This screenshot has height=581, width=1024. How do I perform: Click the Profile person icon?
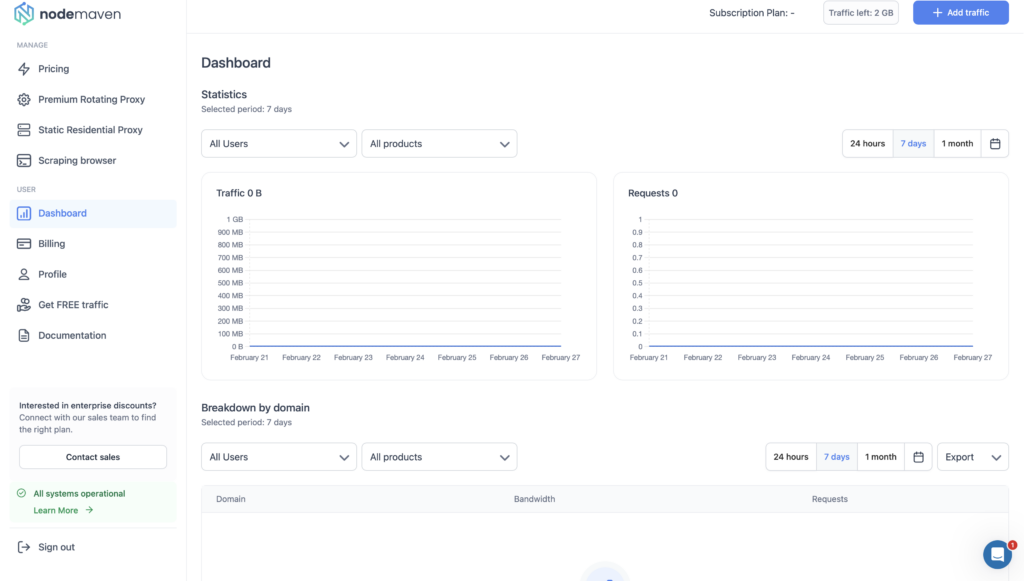[24, 274]
